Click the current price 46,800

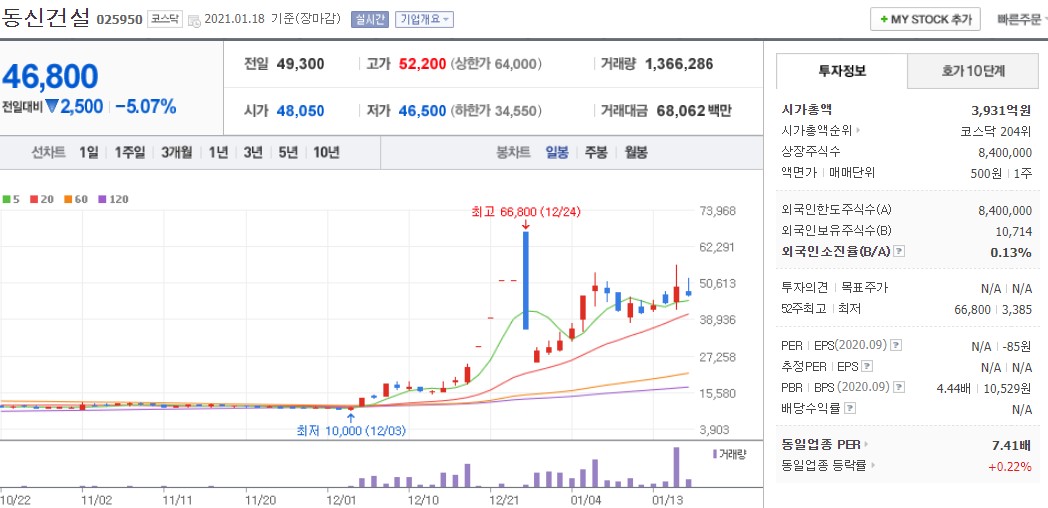click(50, 77)
